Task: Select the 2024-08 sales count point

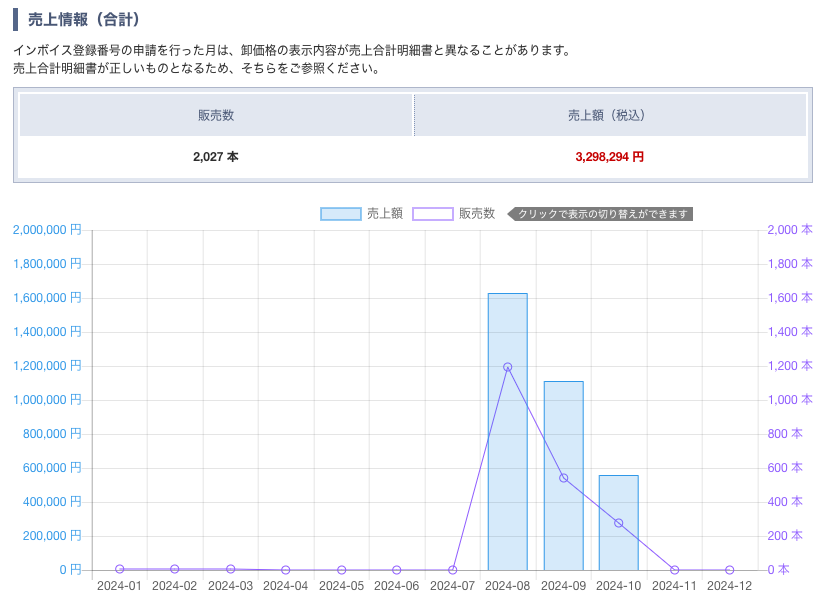Action: point(508,367)
